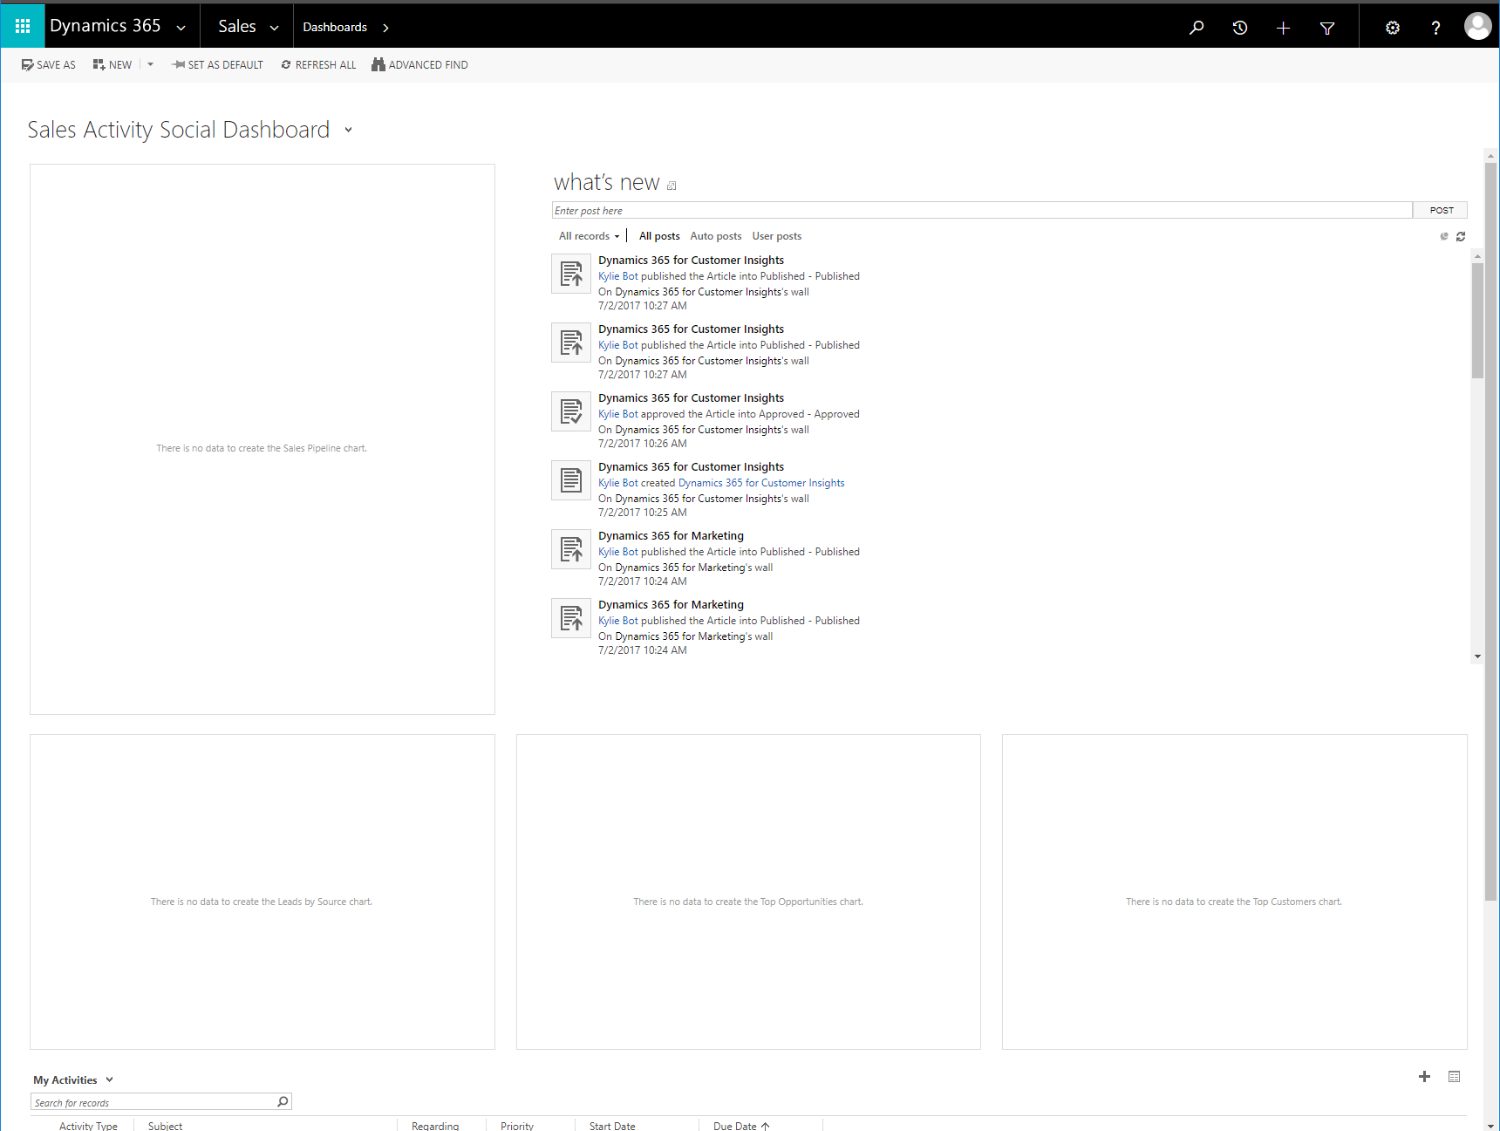The image size is (1500, 1131).
Task: Click the Enter post here field
Action: click(982, 210)
